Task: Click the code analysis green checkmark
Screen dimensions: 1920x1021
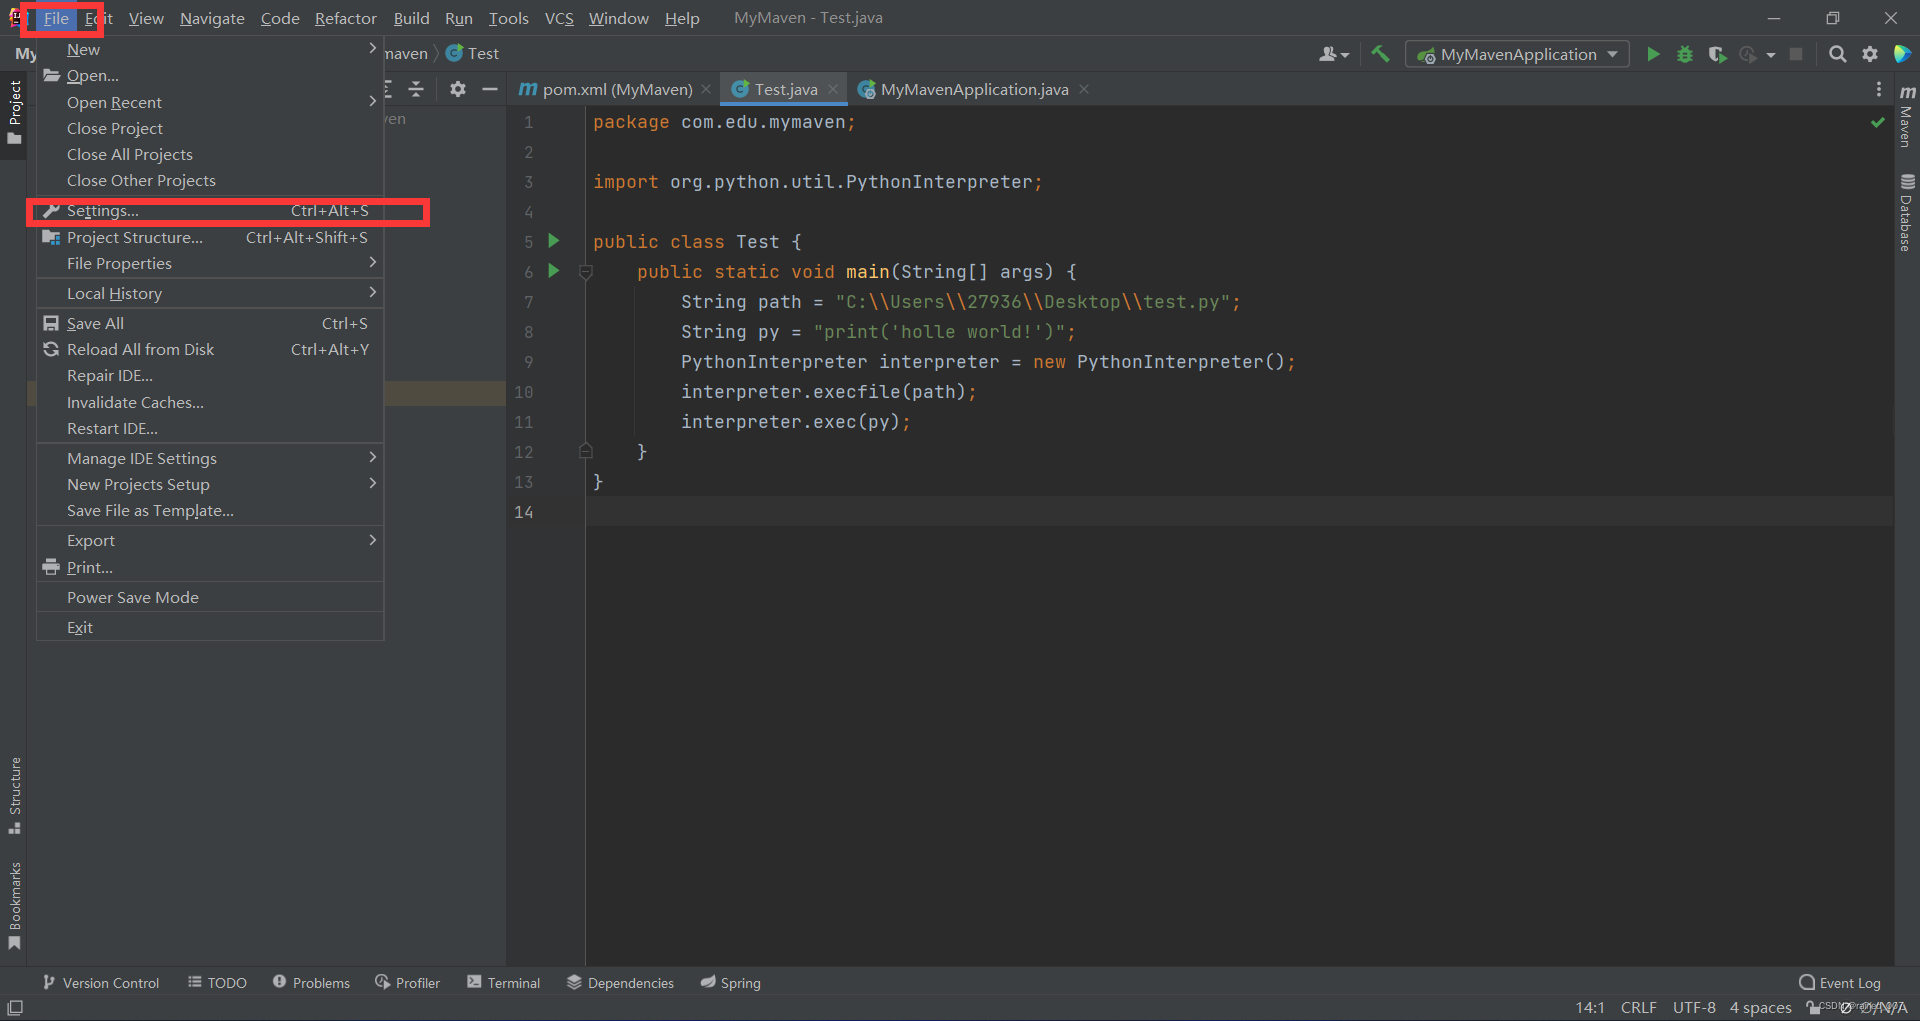Action: pos(1877,122)
